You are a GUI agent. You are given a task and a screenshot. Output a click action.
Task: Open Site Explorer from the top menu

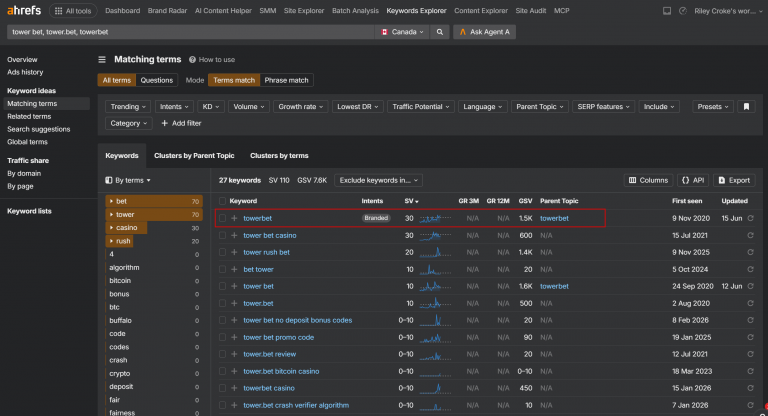(x=304, y=11)
